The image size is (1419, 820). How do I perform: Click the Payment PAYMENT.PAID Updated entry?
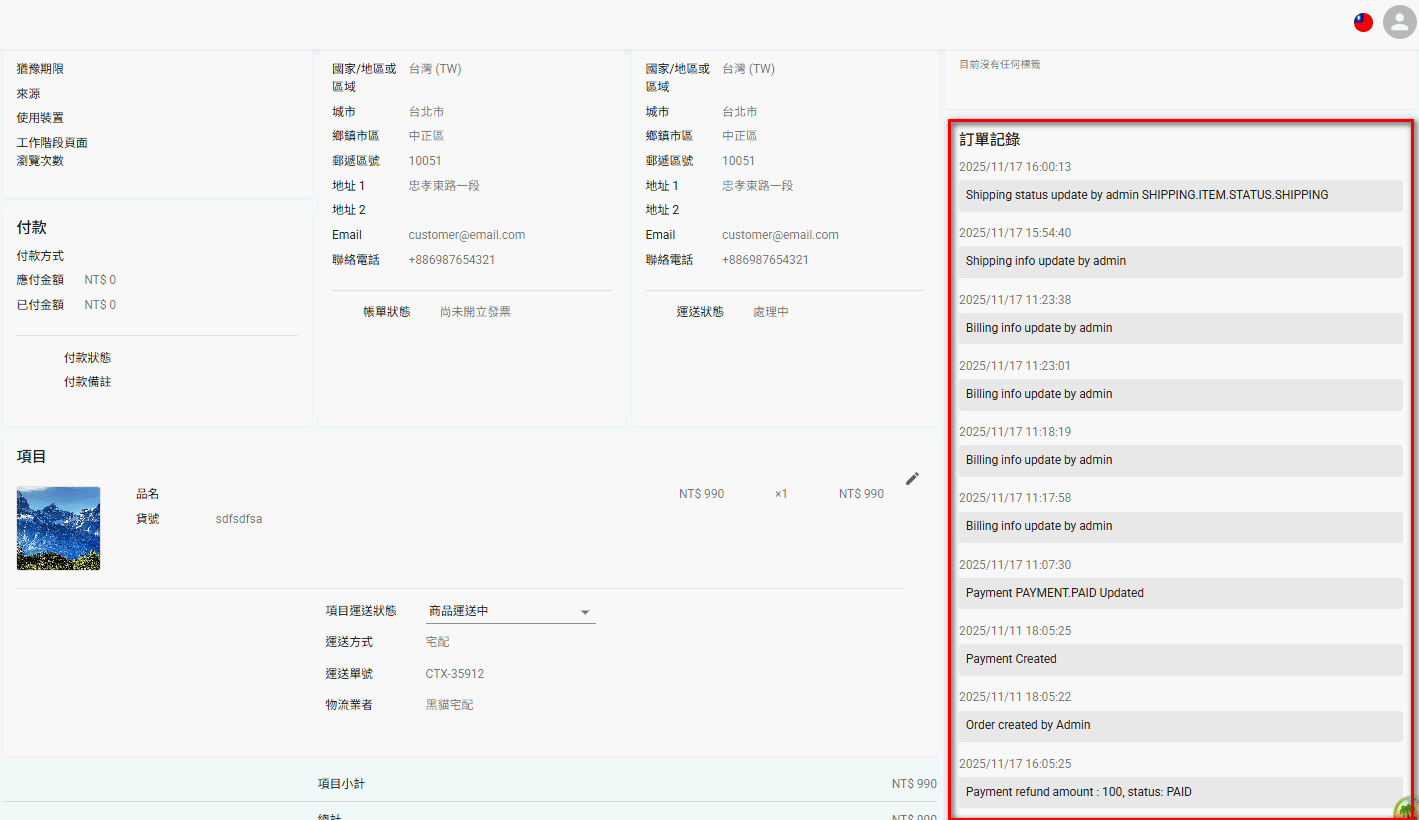1180,593
